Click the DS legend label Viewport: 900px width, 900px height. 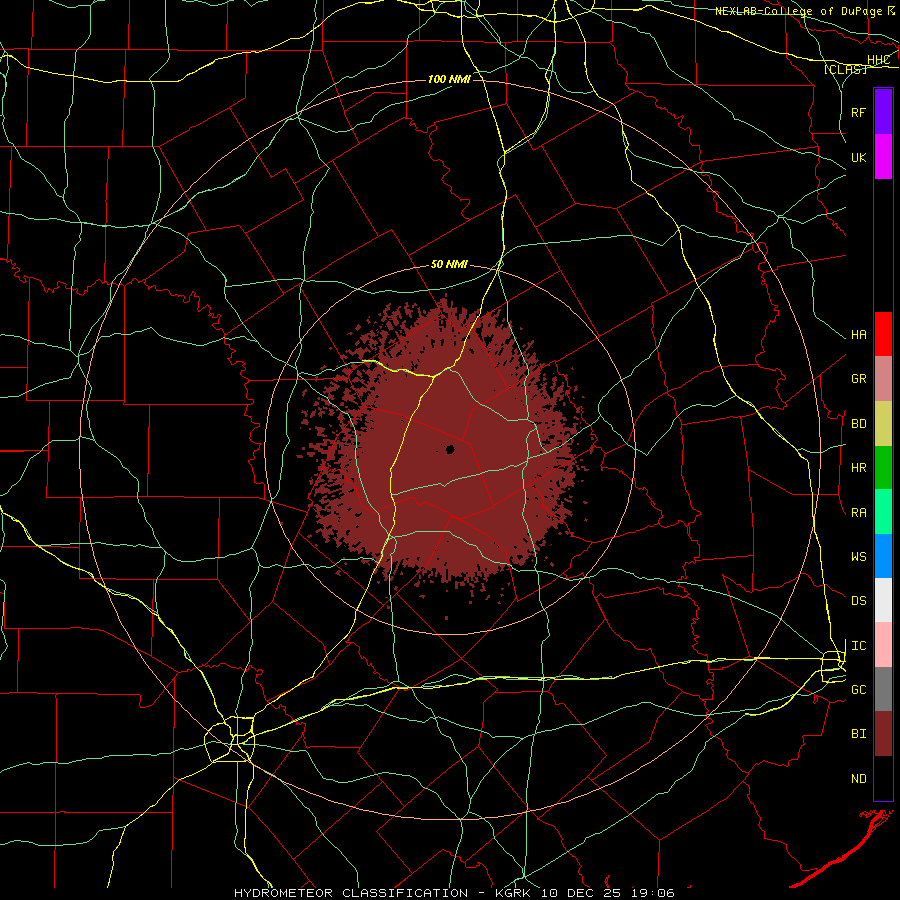point(859,600)
